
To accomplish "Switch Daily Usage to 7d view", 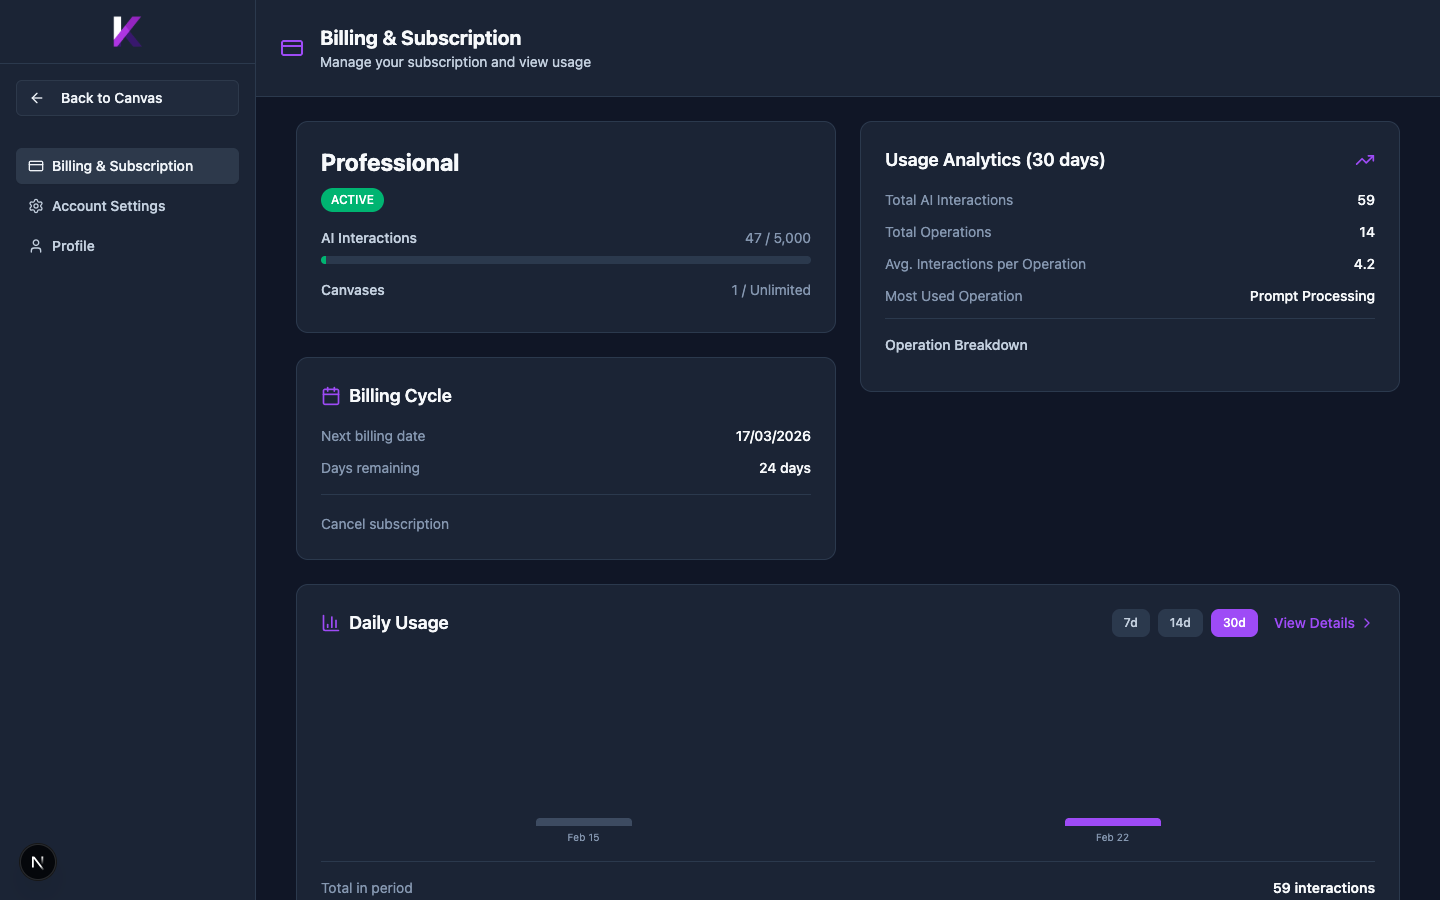I will 1130,622.
